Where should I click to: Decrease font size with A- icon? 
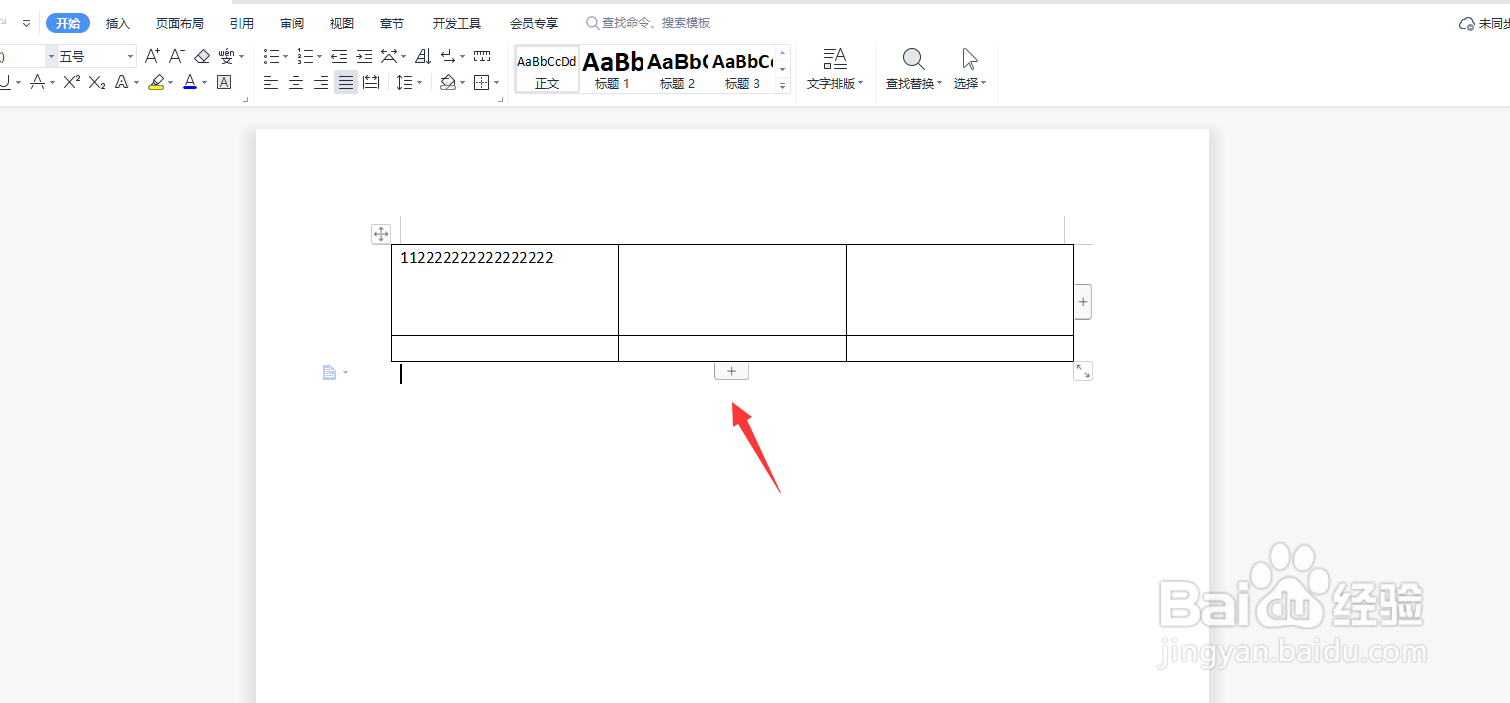(x=177, y=56)
